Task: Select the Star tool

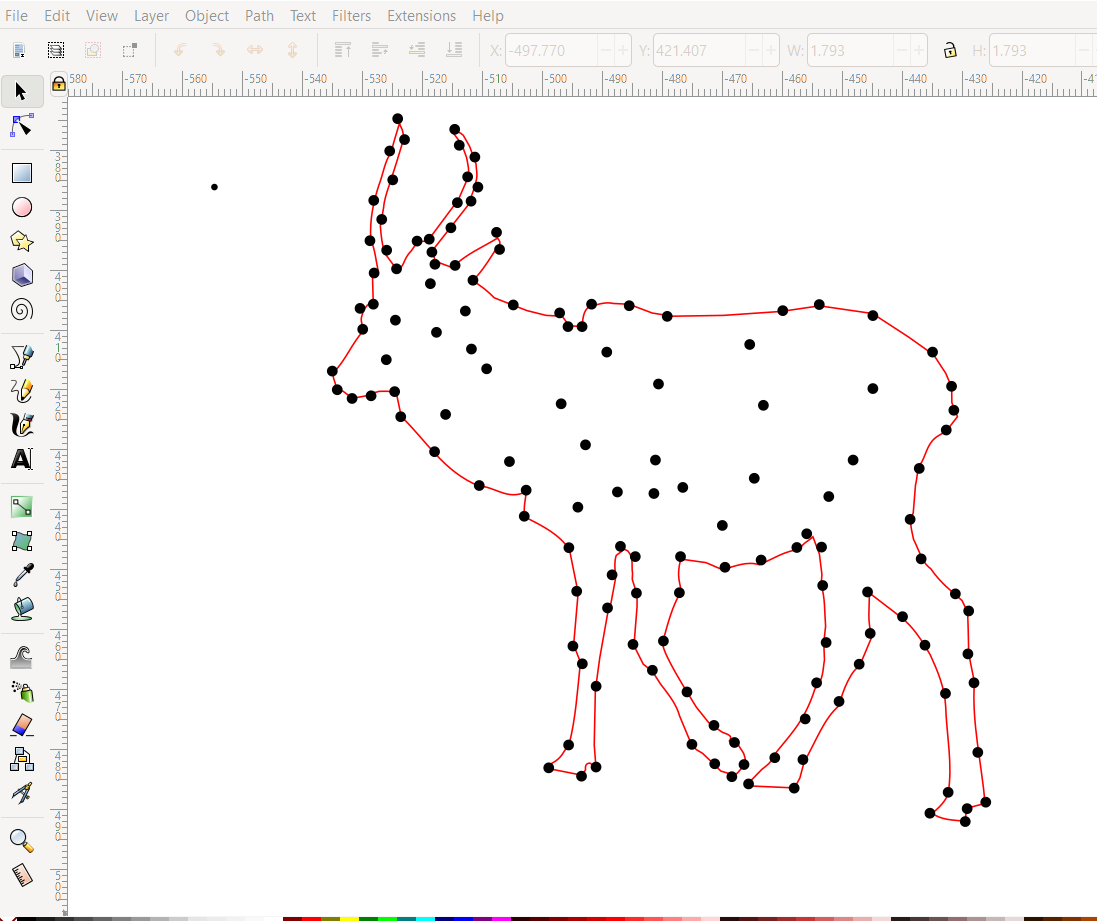Action: point(21,240)
